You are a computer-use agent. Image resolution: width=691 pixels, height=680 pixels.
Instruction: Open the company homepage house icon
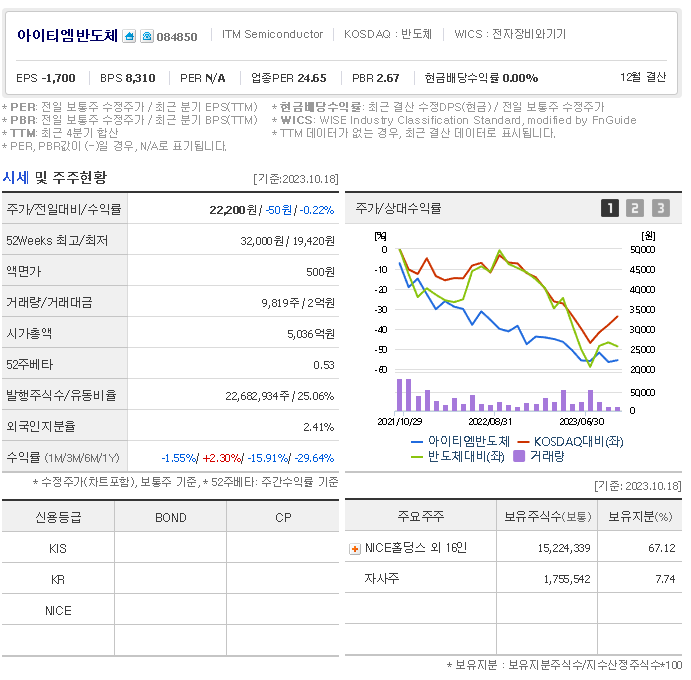(x=129, y=36)
